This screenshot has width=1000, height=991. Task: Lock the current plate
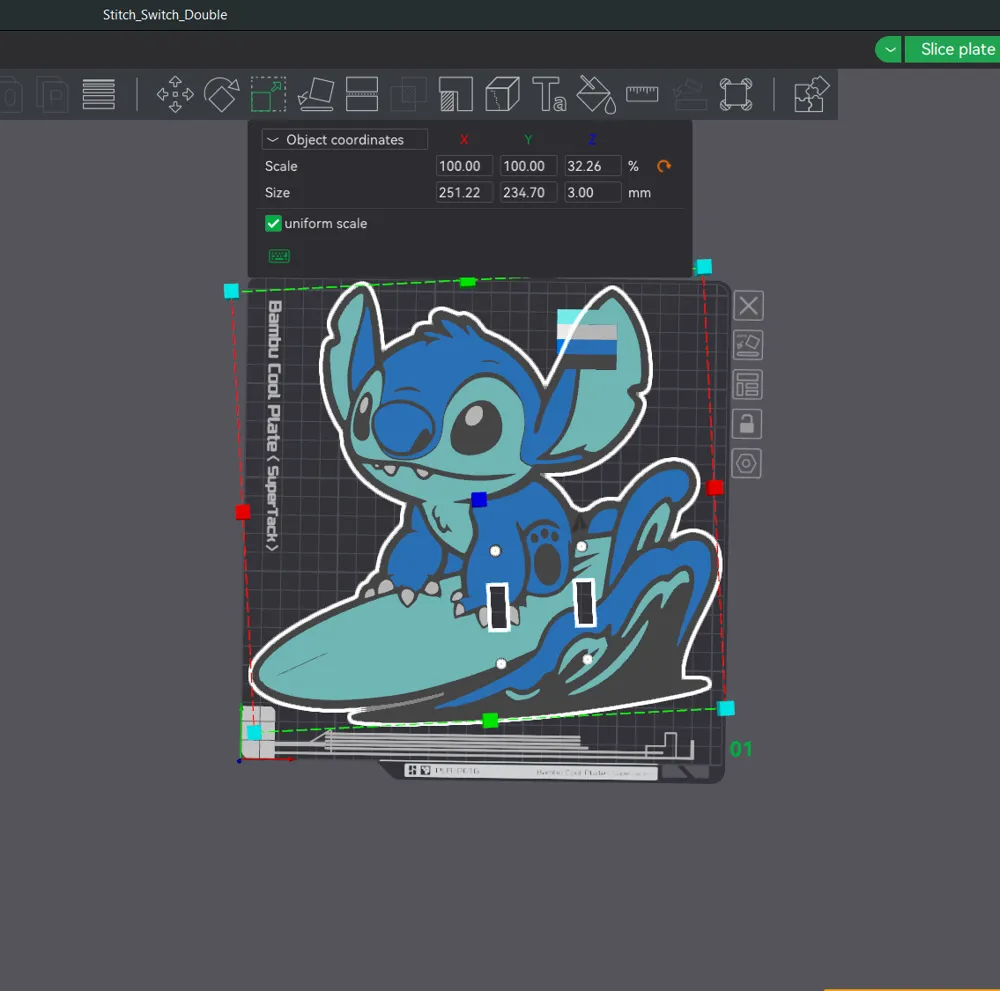(748, 423)
